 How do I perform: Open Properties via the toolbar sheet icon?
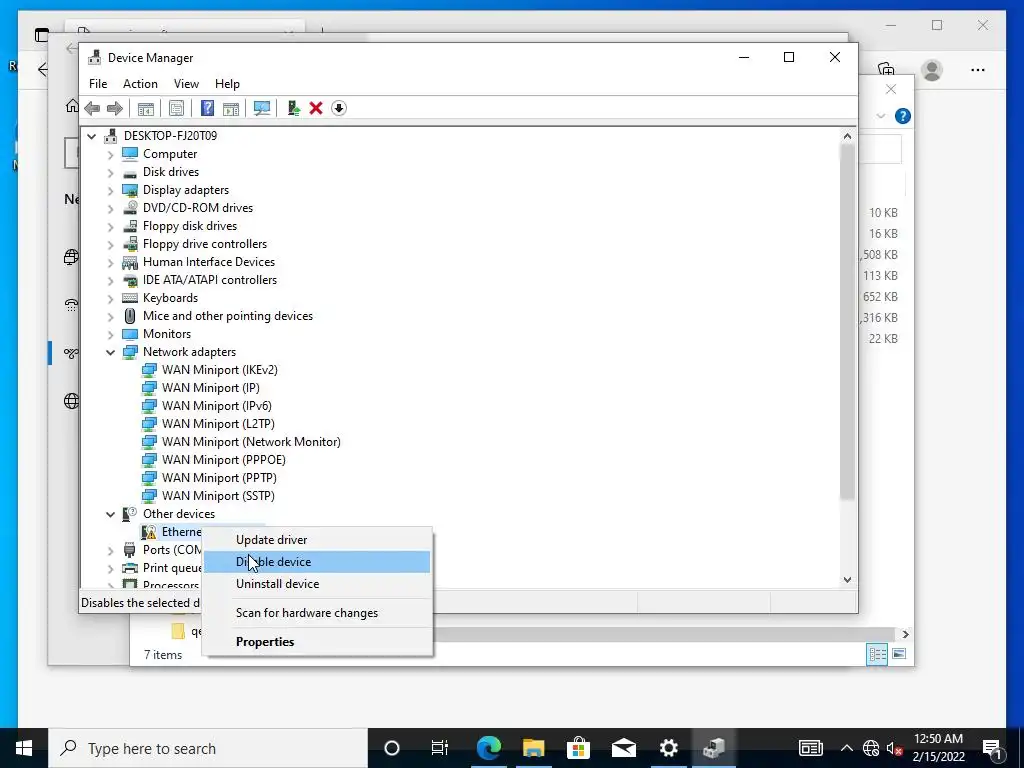[176, 108]
